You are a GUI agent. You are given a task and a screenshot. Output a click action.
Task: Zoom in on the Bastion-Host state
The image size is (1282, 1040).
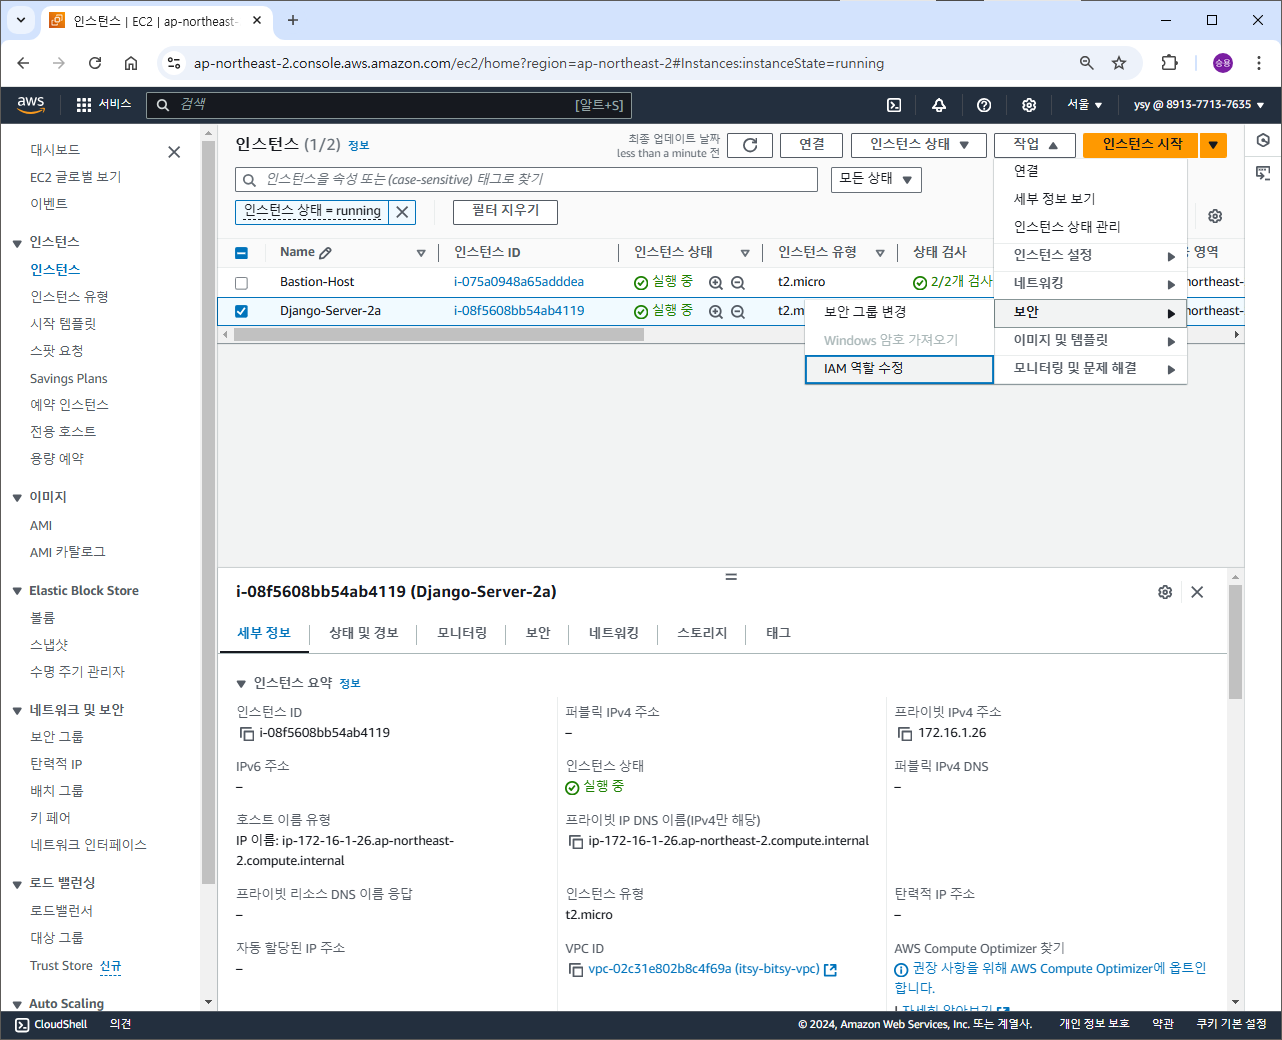click(x=716, y=283)
